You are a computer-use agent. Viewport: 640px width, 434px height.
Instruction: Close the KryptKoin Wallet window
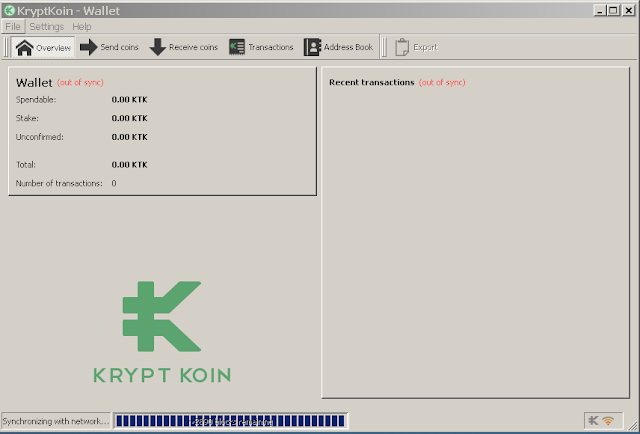coord(629,10)
